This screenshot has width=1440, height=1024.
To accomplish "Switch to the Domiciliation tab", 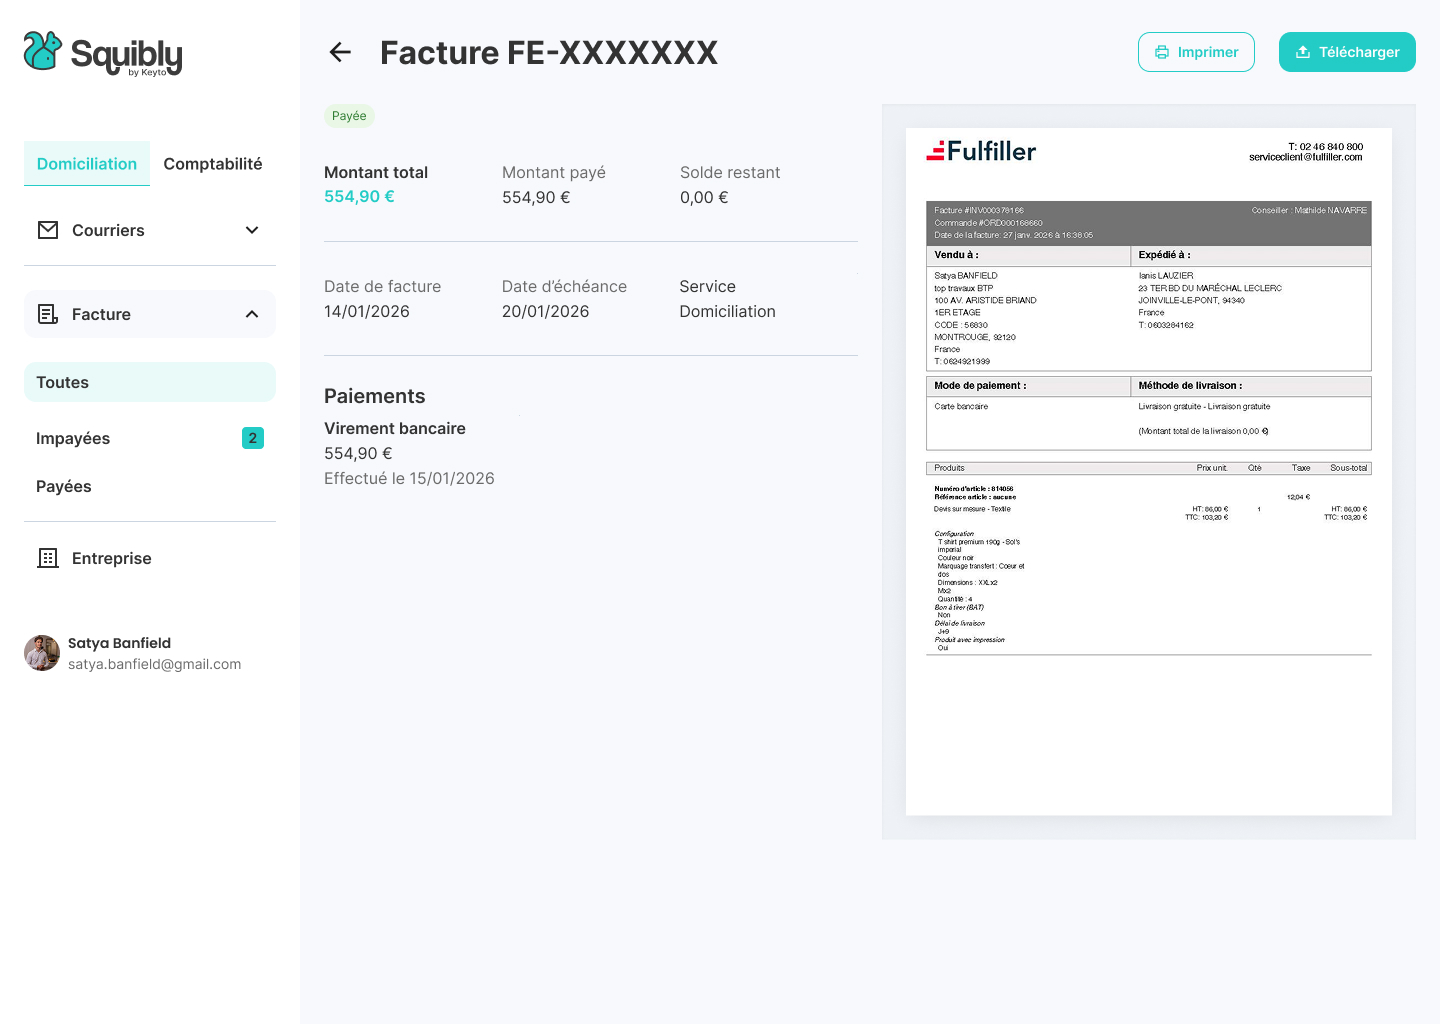I will coord(87,164).
